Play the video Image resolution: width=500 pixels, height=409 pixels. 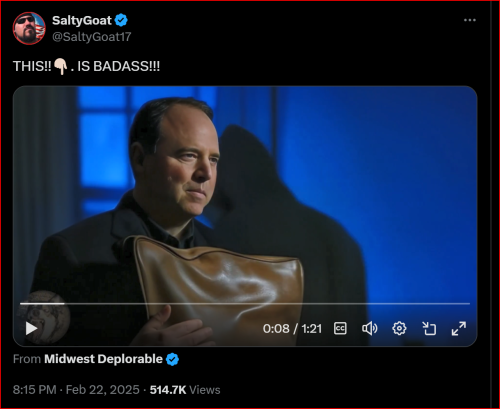(31, 328)
